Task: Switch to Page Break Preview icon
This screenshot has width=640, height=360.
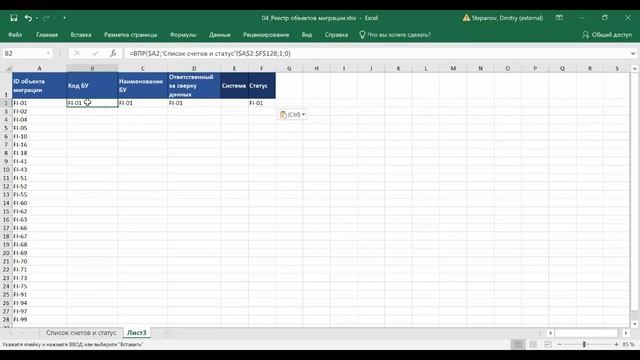Action: 548,344
